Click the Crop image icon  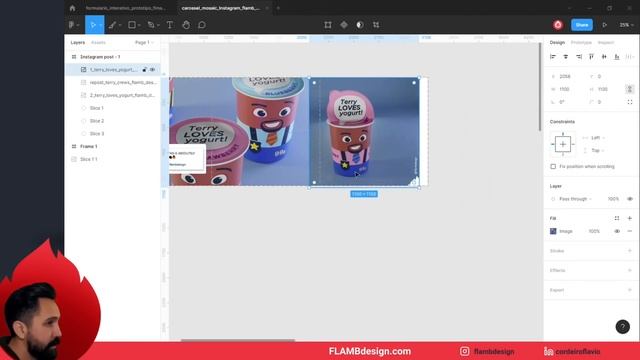point(376,25)
